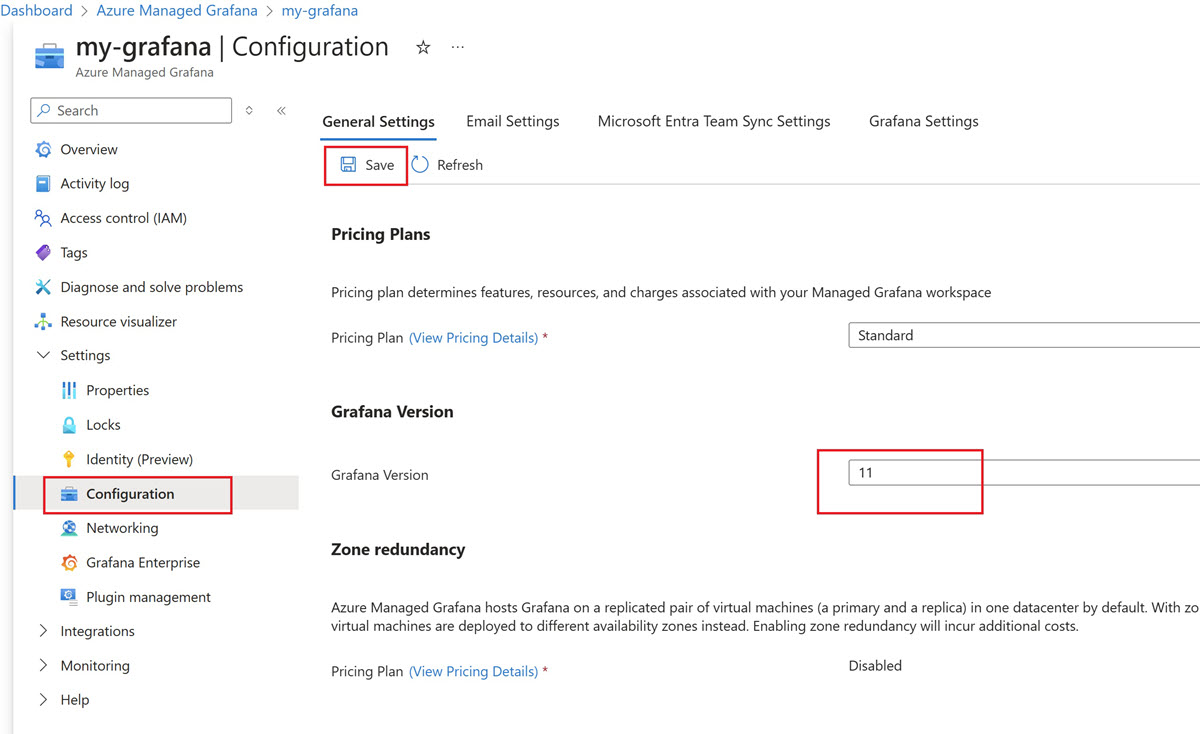1200x734 pixels.
Task: Collapse the Settings section
Action: [x=43, y=356]
